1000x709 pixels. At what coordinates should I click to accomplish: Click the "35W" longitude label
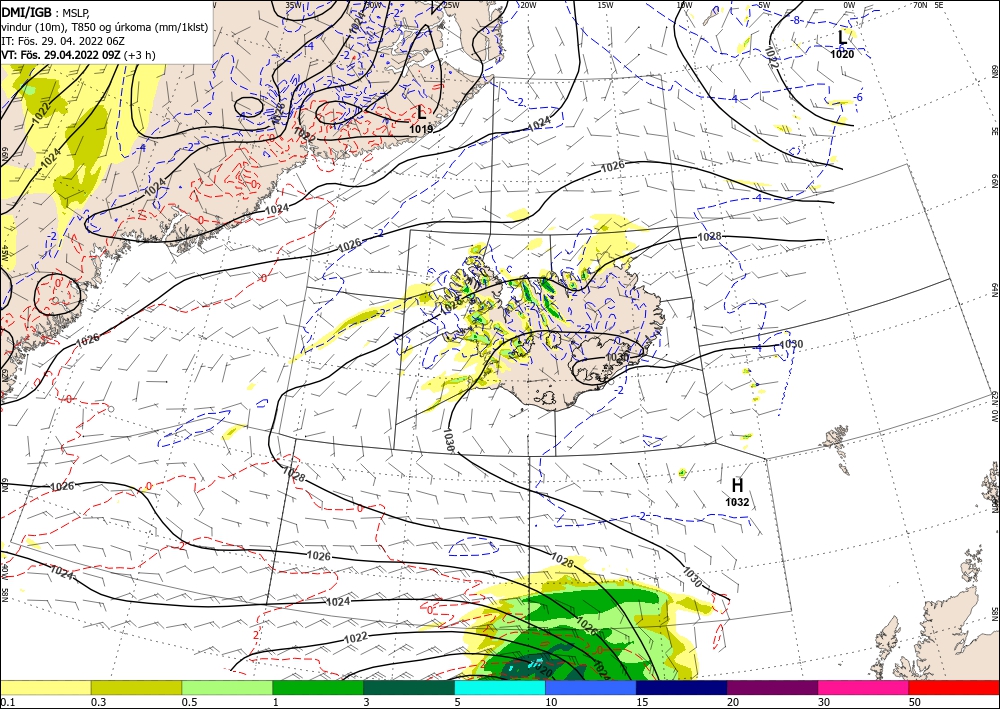coord(293,5)
